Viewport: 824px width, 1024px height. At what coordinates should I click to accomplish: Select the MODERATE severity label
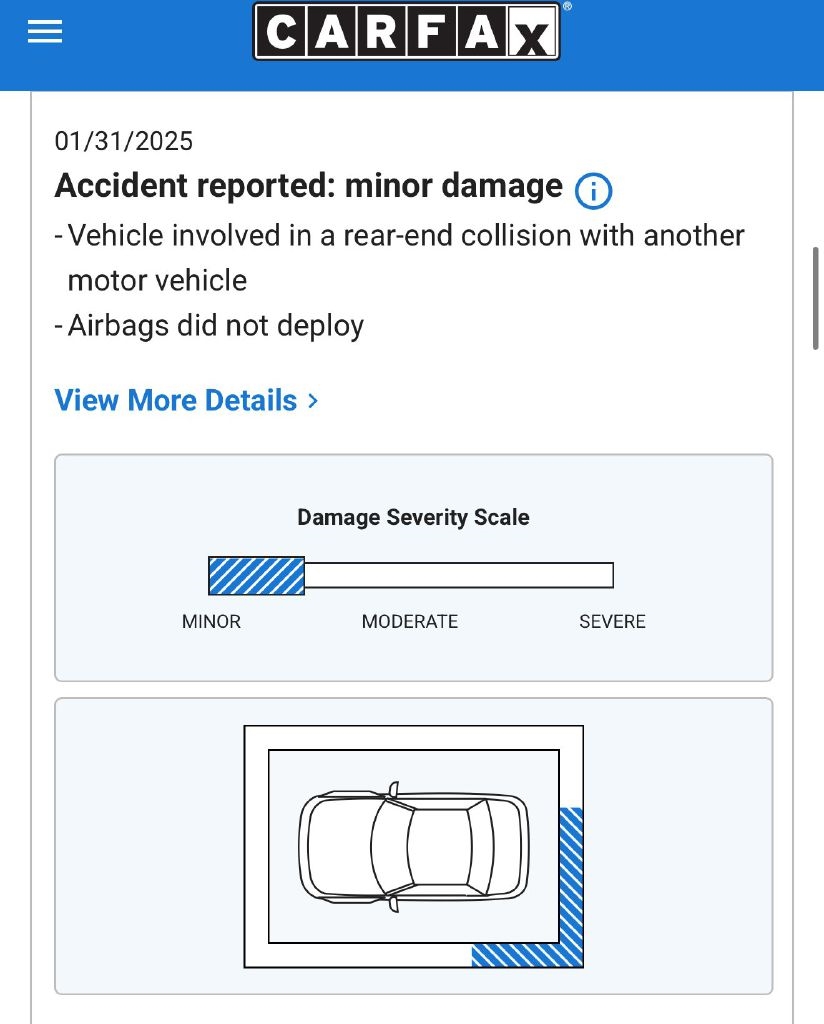(410, 622)
